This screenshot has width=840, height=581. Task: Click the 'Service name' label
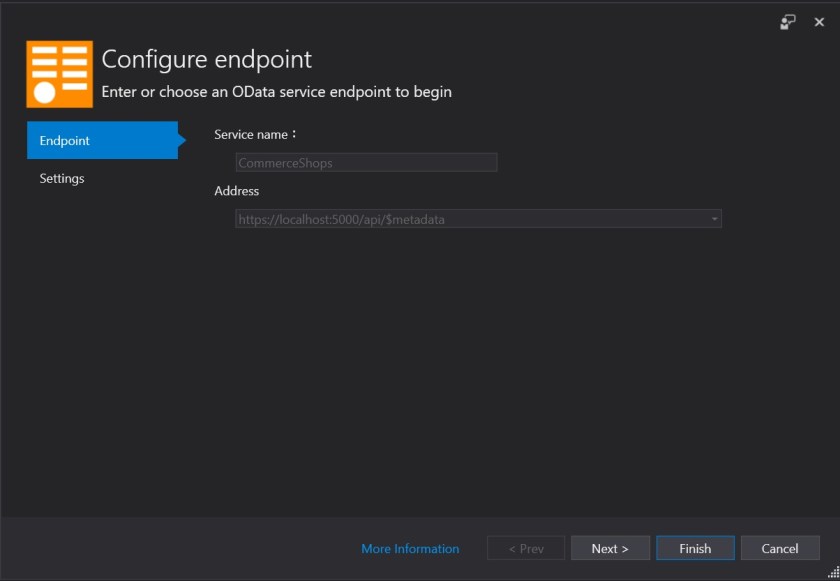tap(255, 134)
